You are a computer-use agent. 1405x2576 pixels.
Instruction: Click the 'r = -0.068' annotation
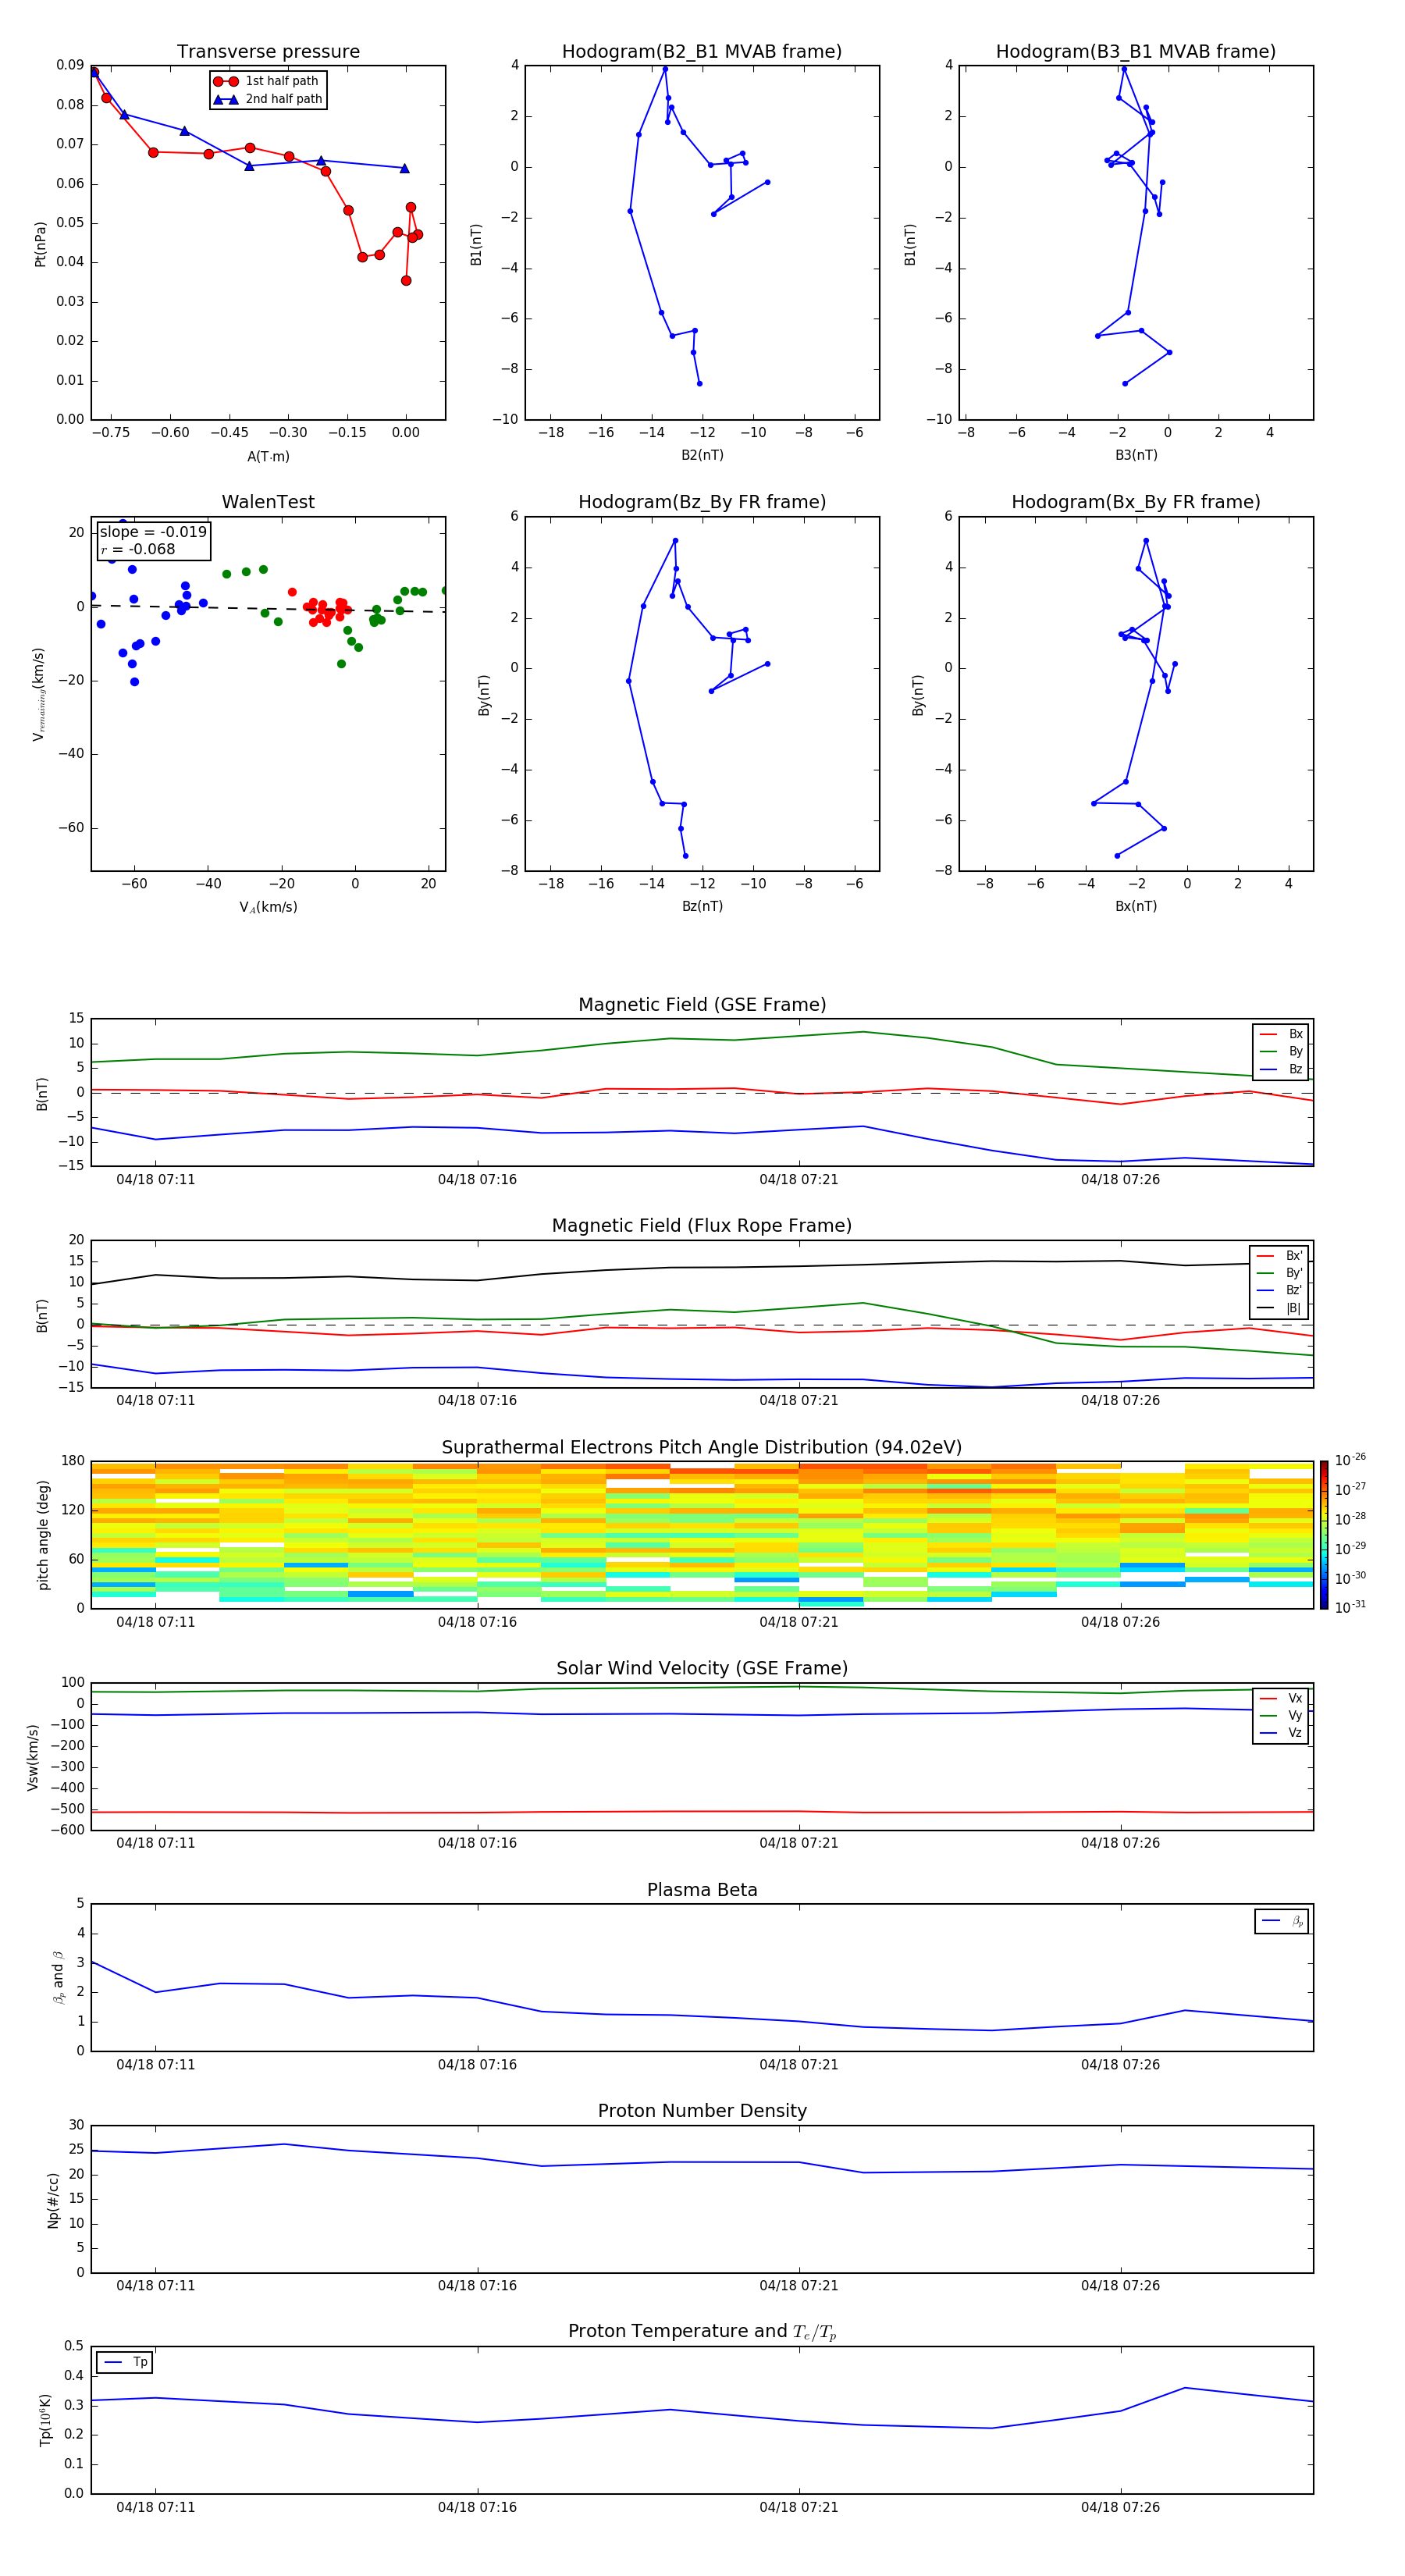pyautogui.click(x=138, y=549)
